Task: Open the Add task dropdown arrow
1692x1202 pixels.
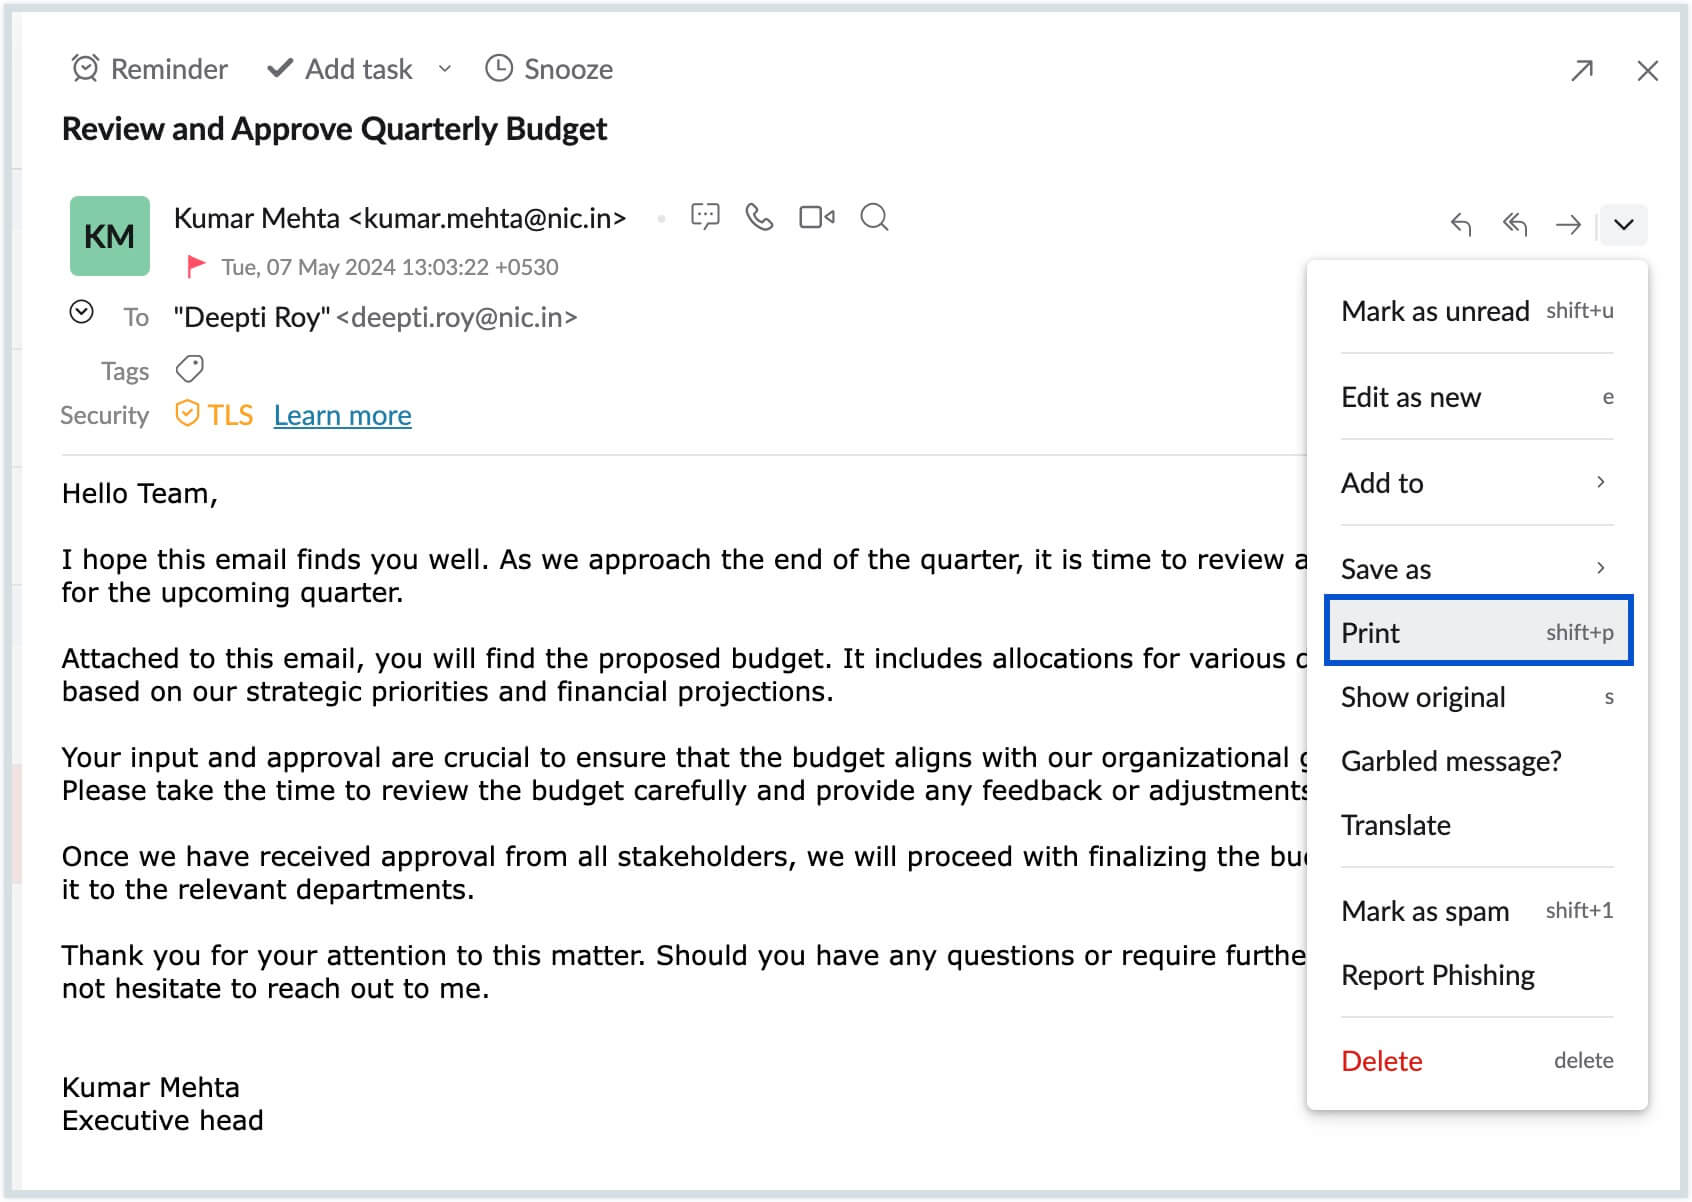Action: click(445, 68)
